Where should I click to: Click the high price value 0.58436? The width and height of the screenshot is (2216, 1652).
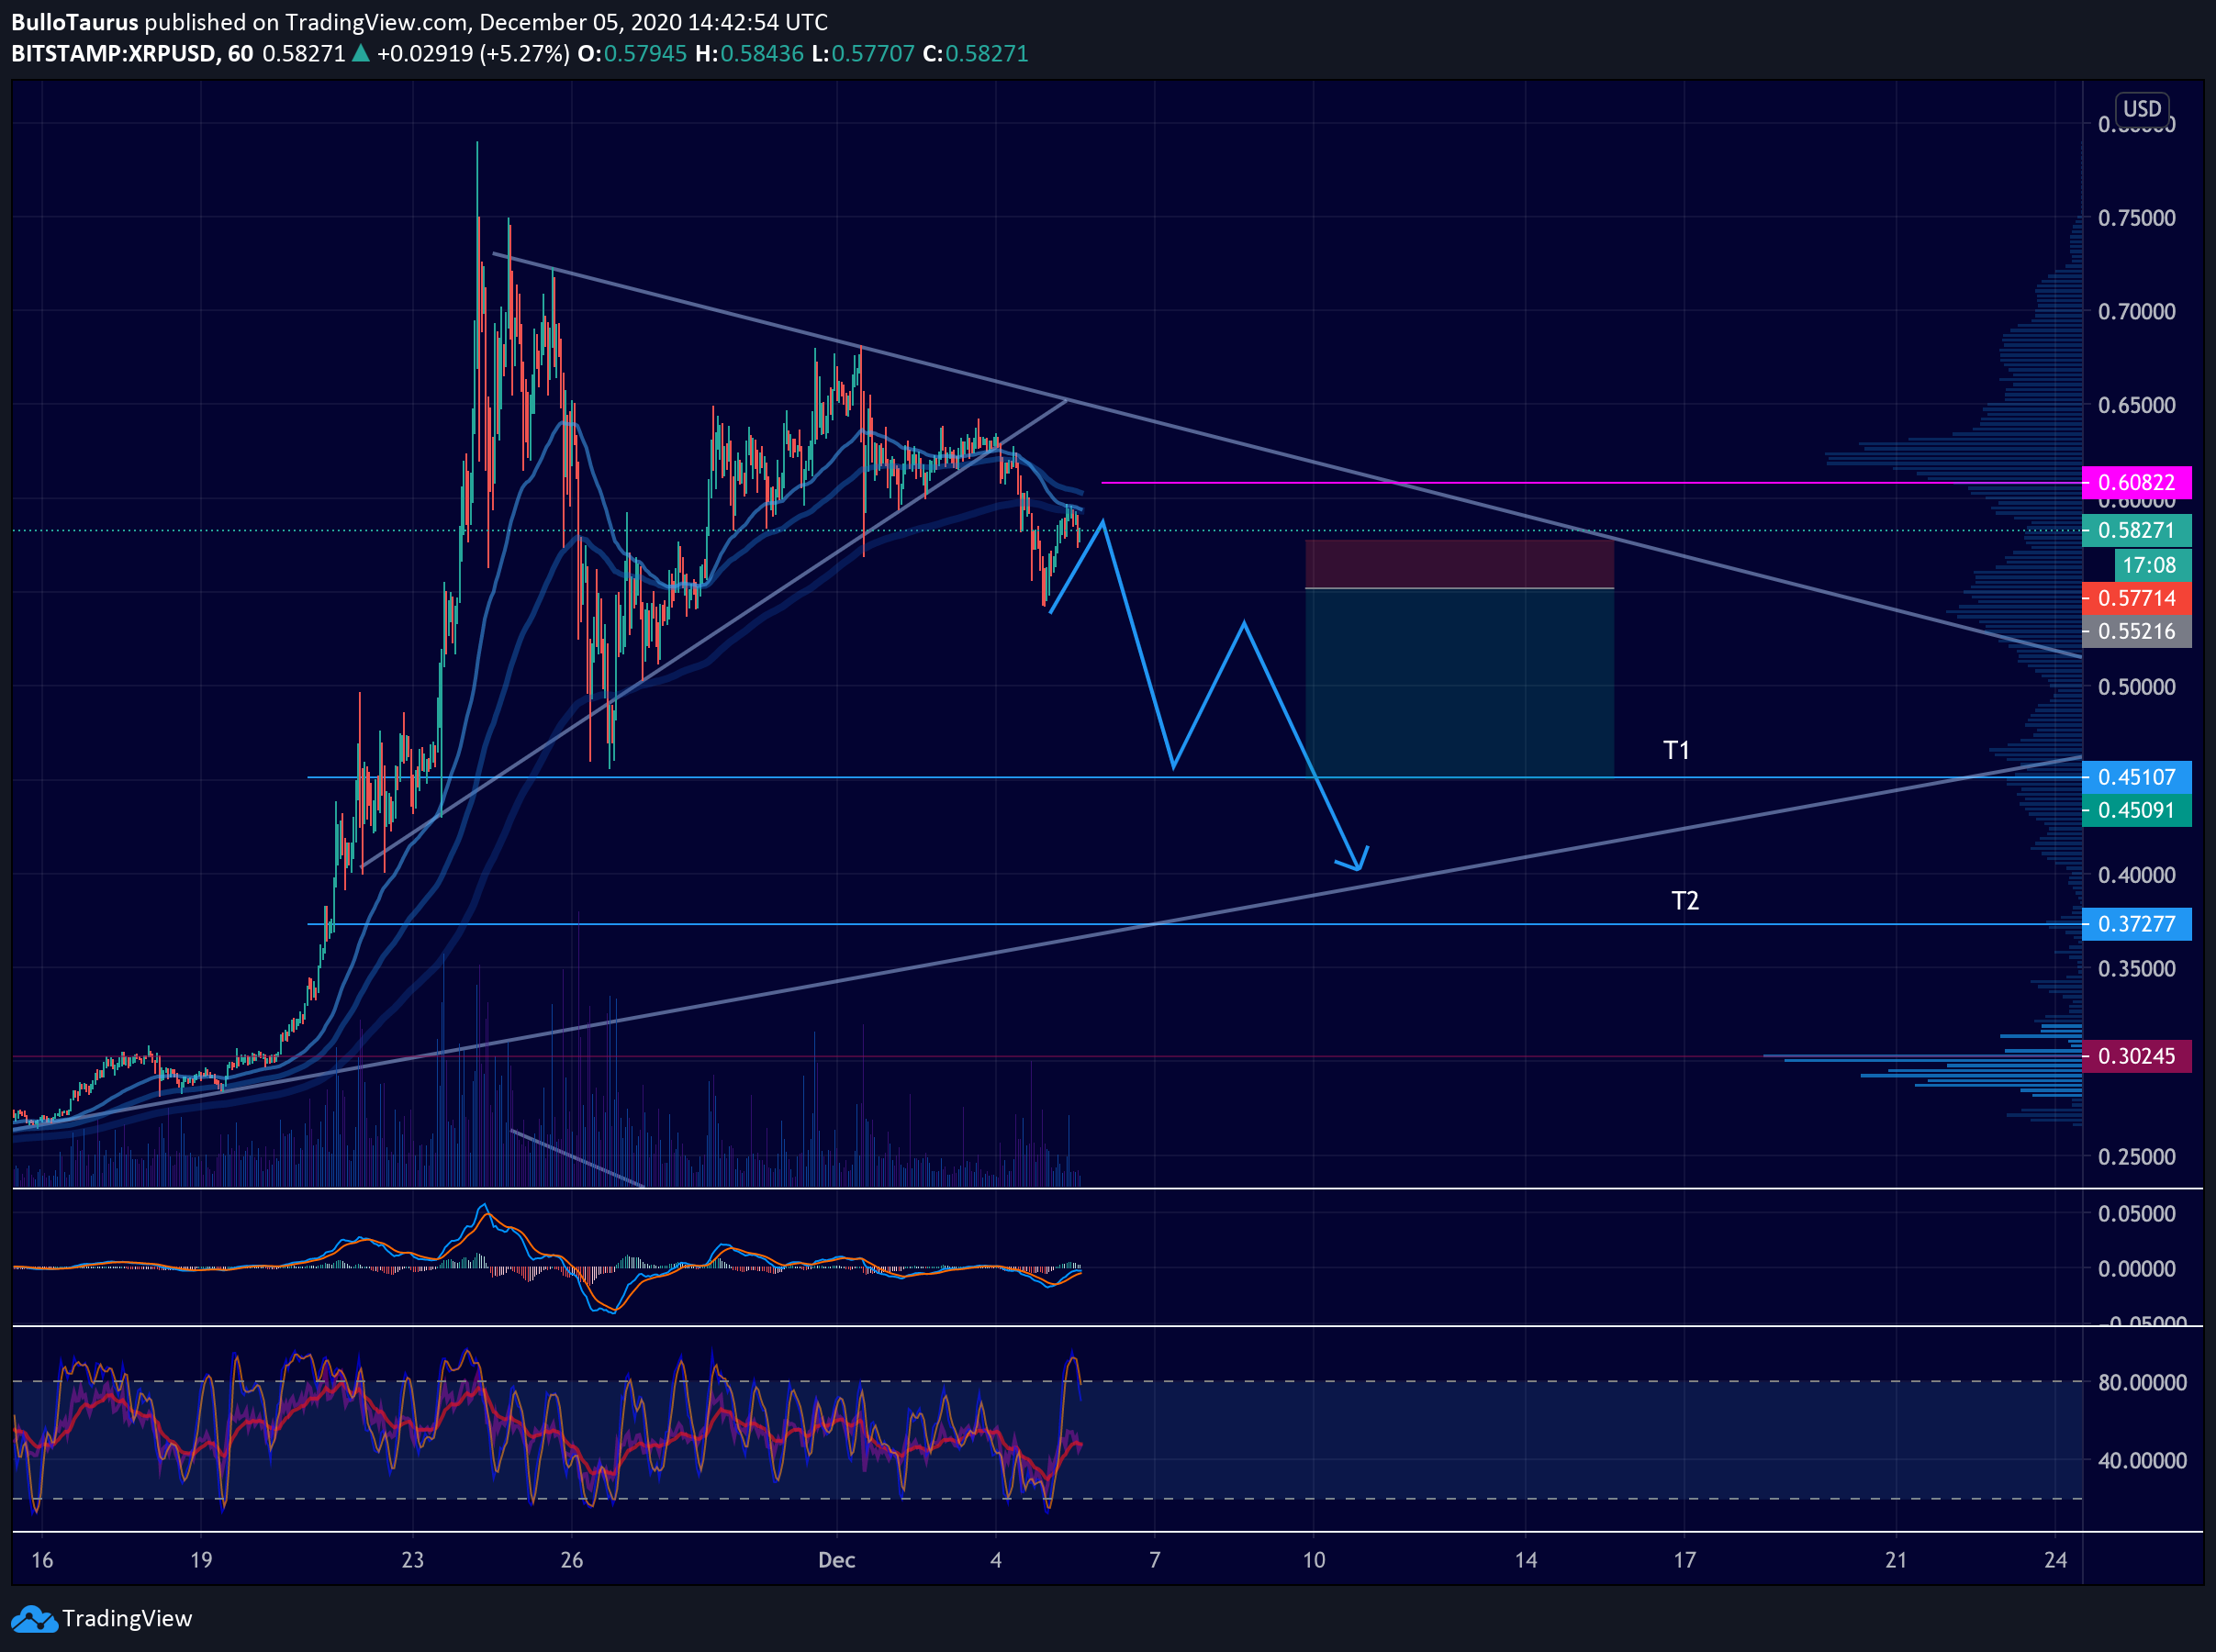[762, 54]
